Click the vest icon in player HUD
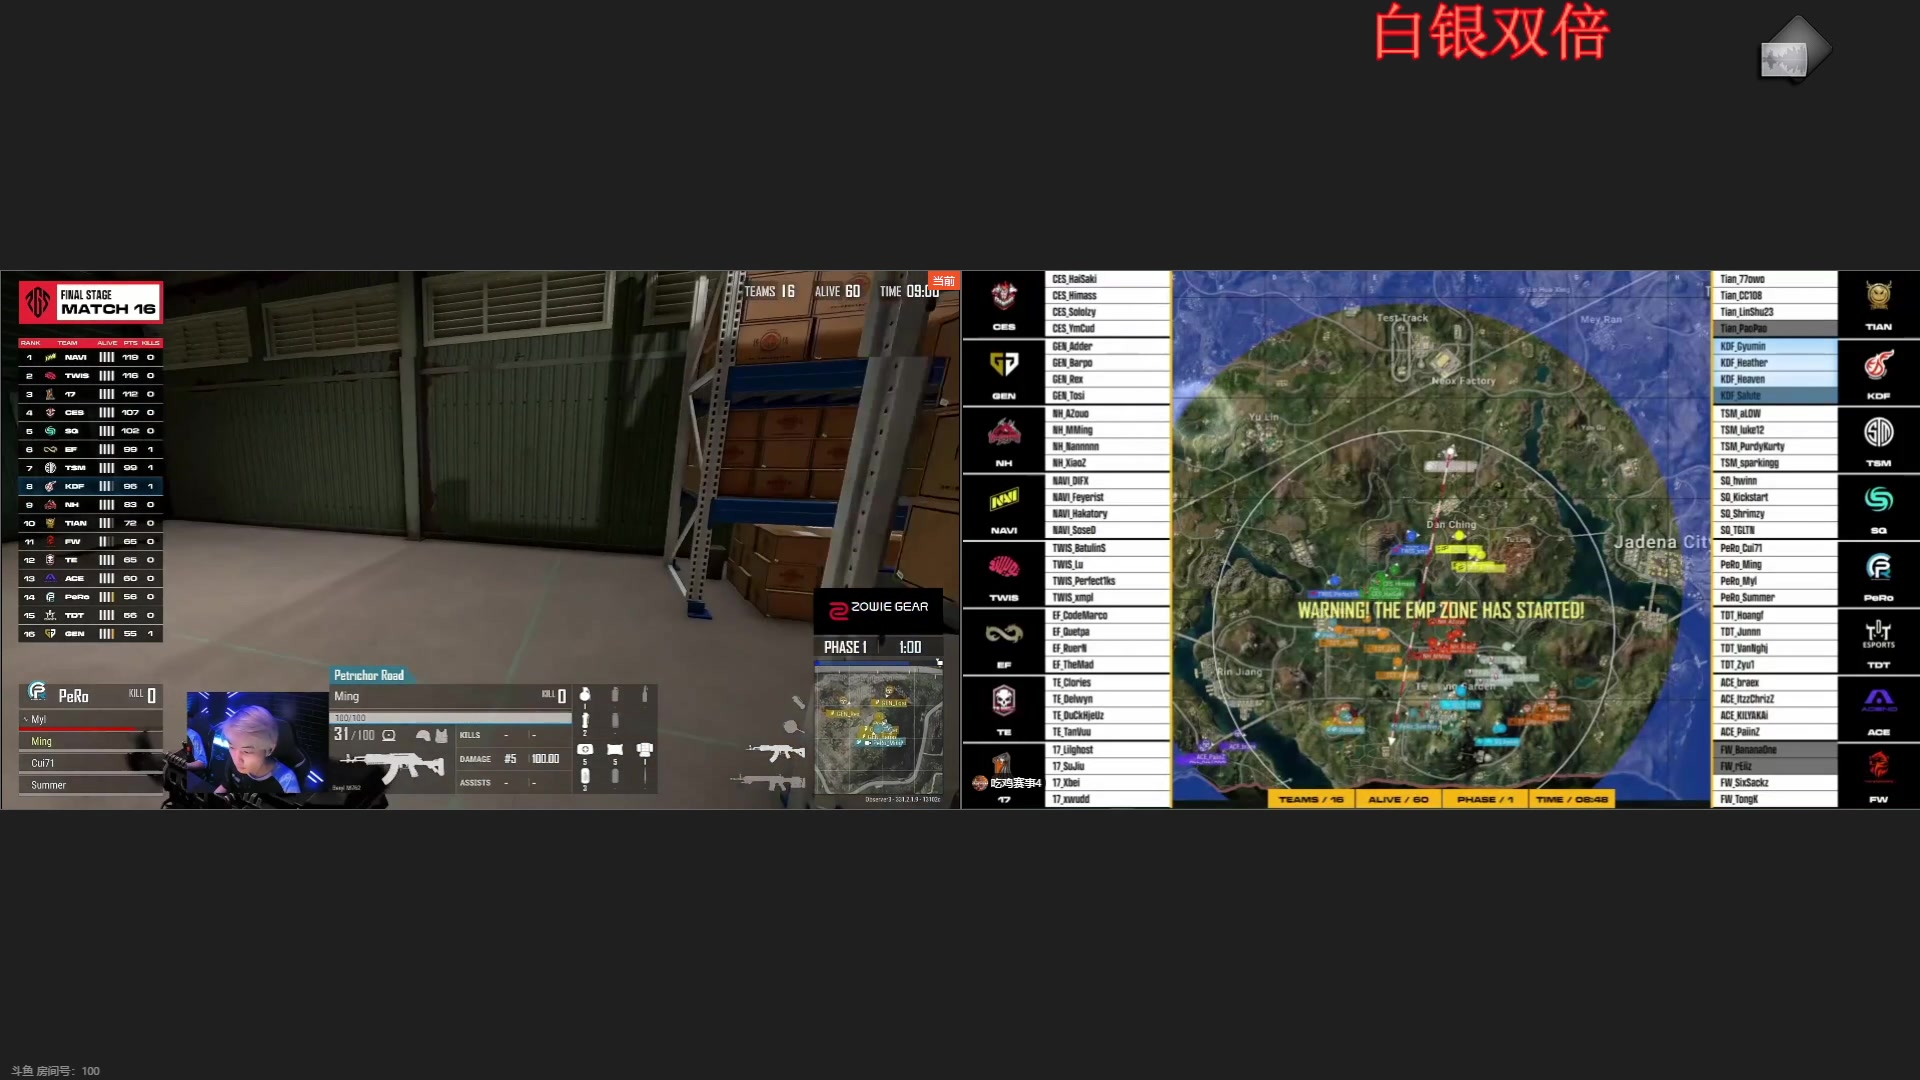Viewport: 1920px width, 1080px height. pyautogui.click(x=441, y=736)
